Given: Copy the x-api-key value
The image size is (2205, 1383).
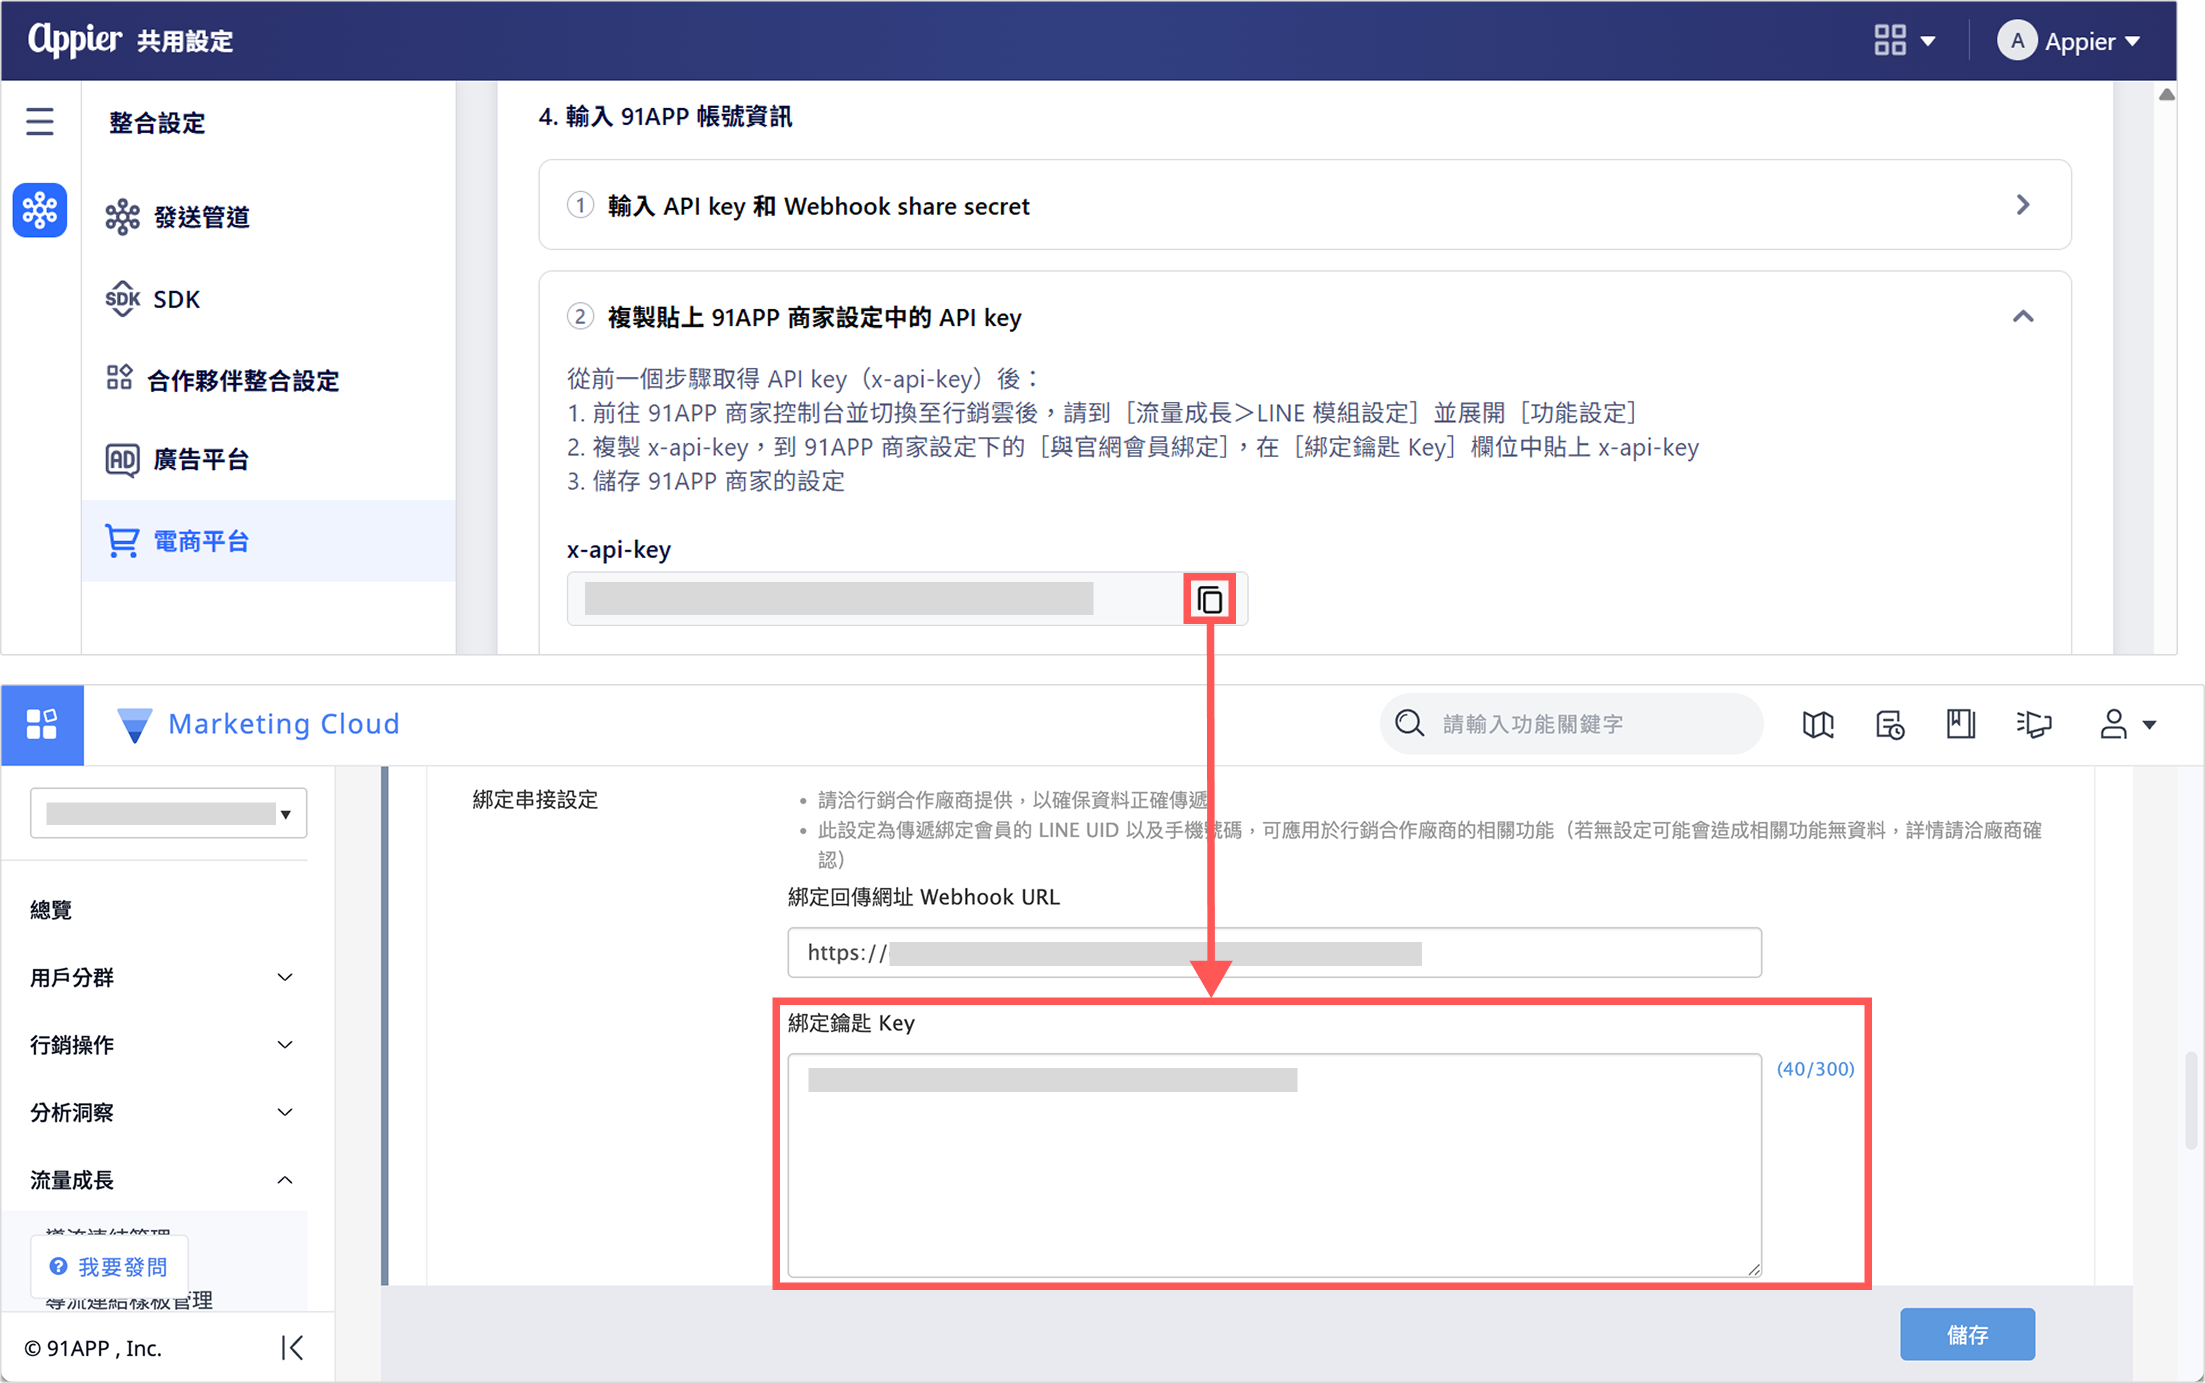Looking at the screenshot, I should pos(1209,600).
